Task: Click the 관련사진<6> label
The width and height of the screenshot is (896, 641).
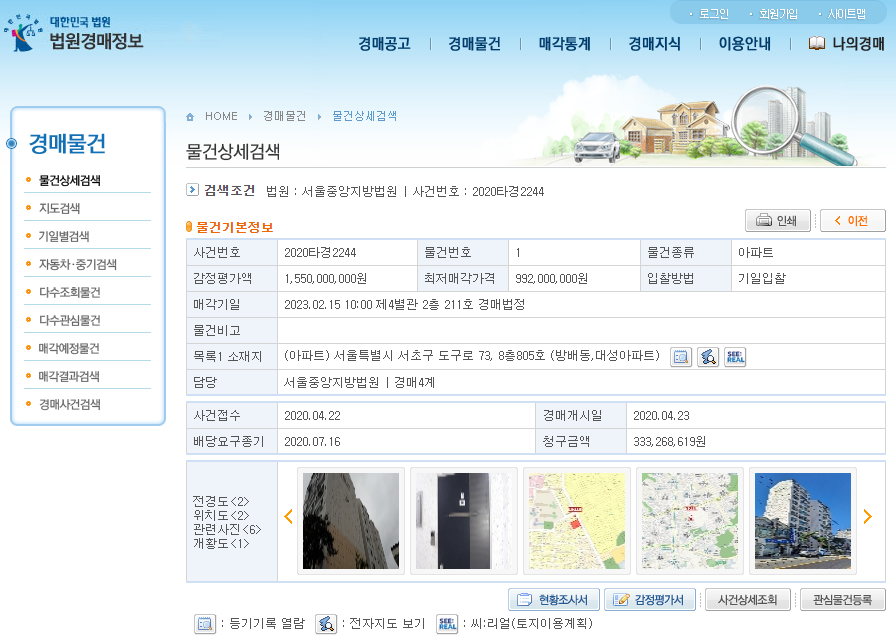Action: click(227, 530)
